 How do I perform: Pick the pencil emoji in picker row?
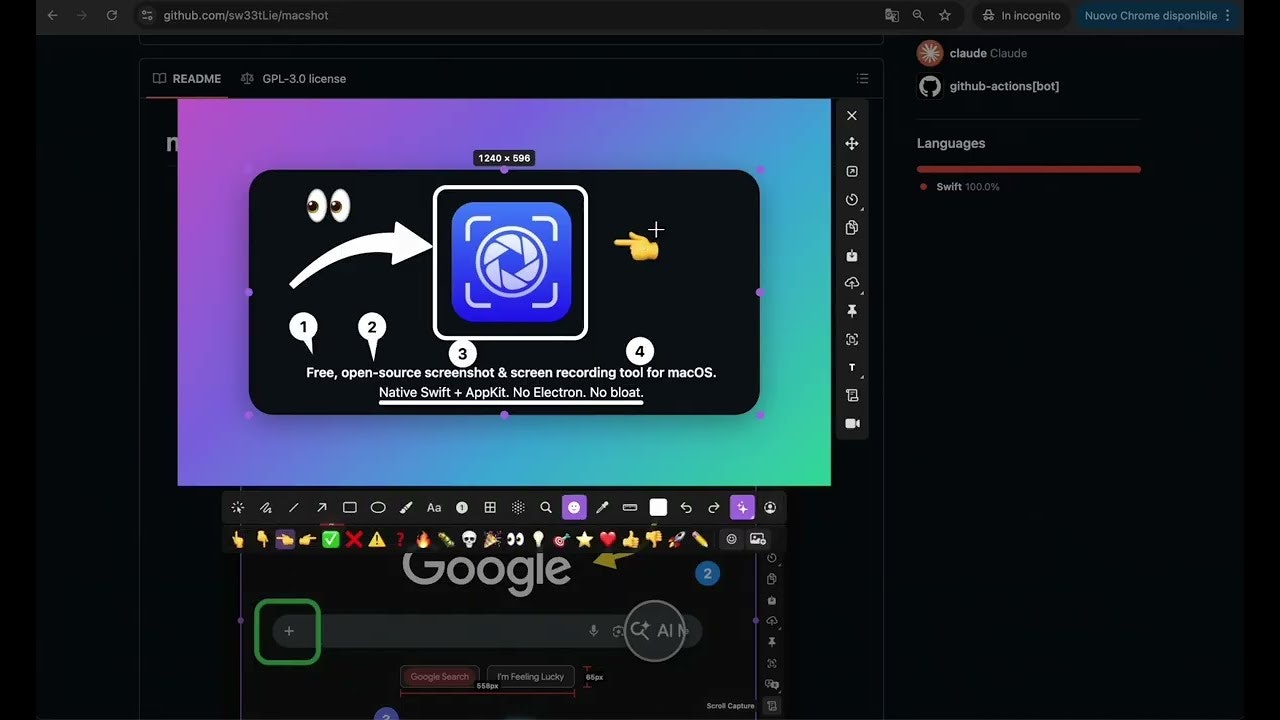[x=700, y=539]
